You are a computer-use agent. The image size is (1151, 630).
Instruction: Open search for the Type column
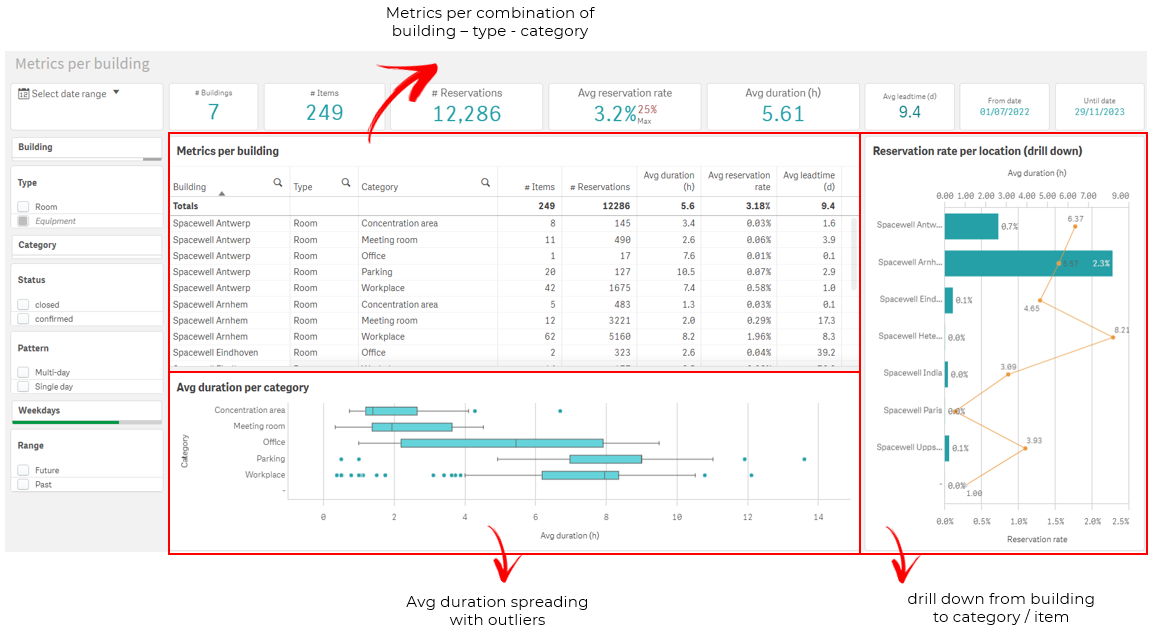pyautogui.click(x=346, y=182)
